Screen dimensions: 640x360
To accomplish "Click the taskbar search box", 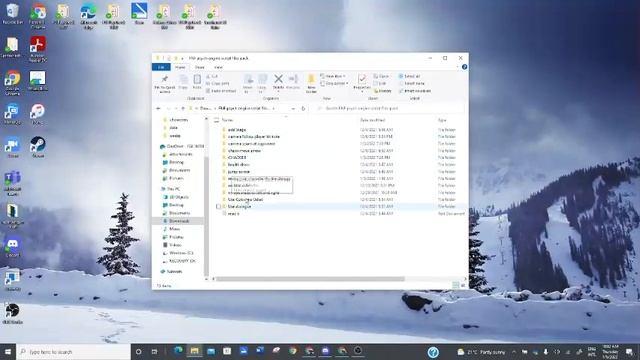I will pyautogui.click(x=73, y=351).
